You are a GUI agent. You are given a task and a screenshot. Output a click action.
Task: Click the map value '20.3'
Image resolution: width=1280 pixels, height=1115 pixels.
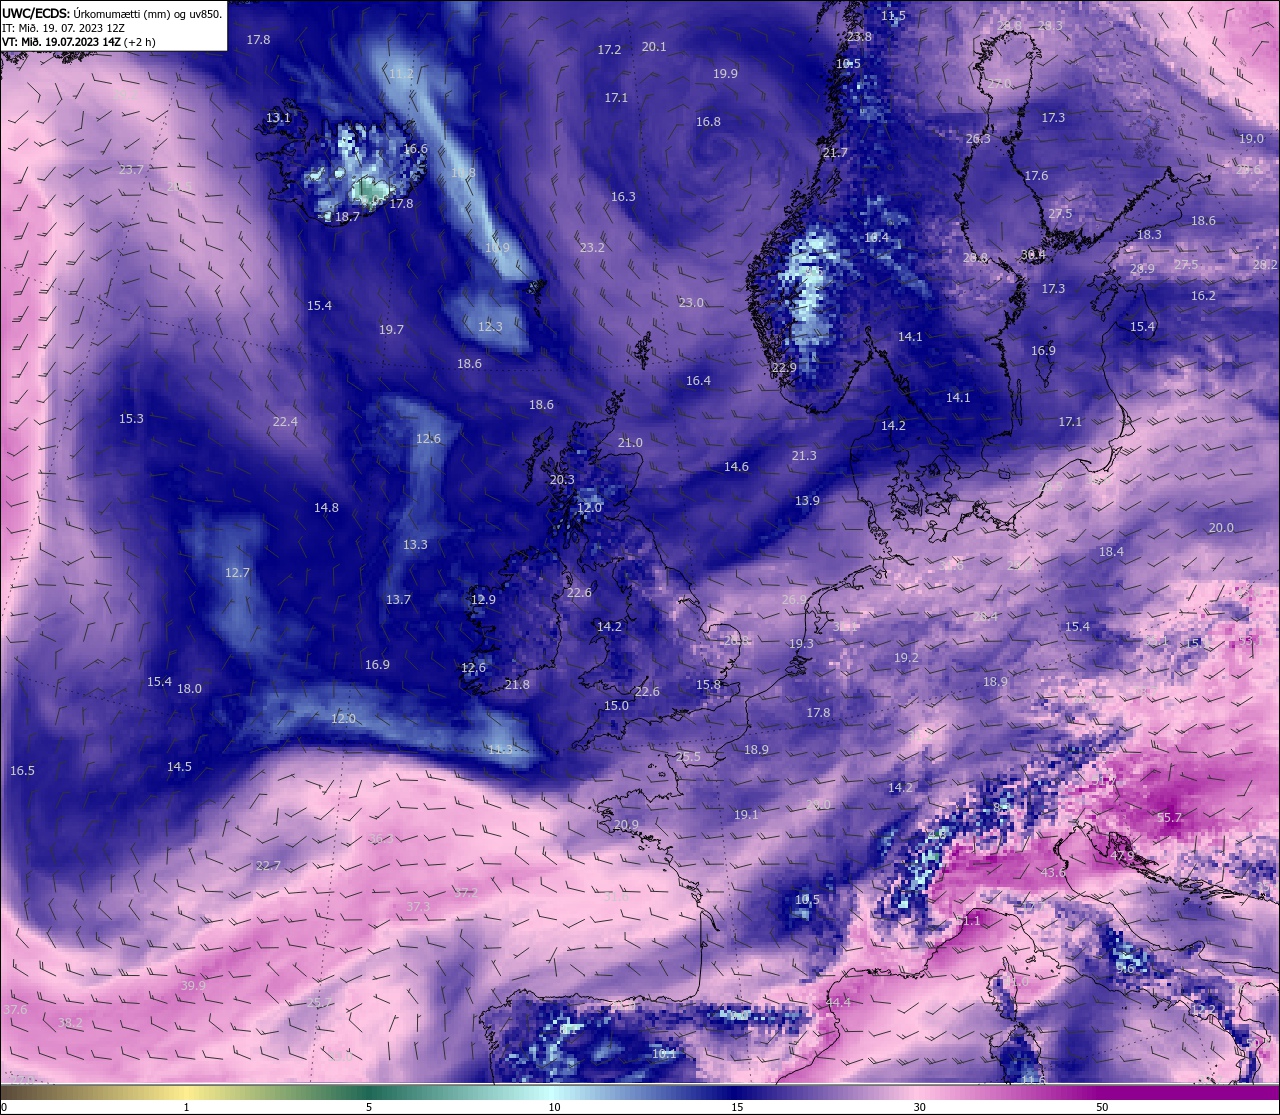[562, 479]
